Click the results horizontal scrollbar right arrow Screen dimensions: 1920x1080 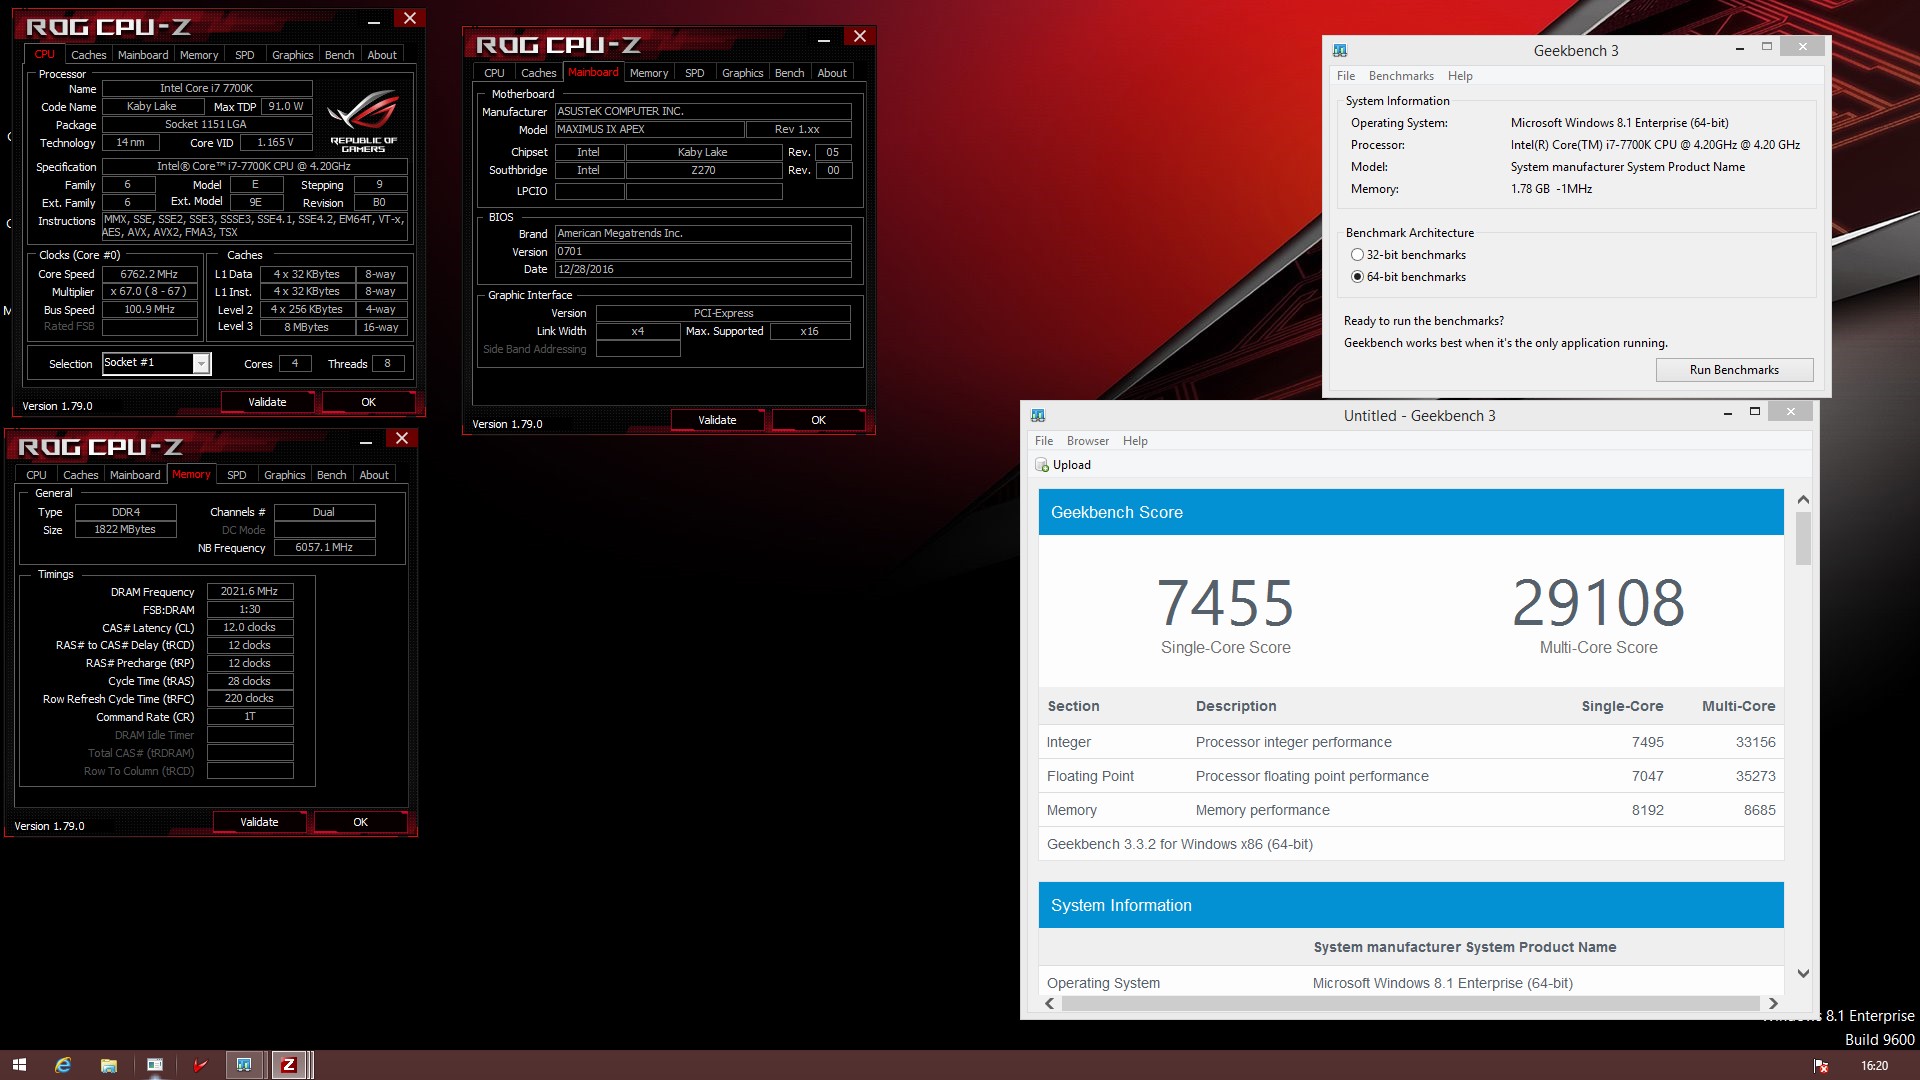pos(1773,1003)
